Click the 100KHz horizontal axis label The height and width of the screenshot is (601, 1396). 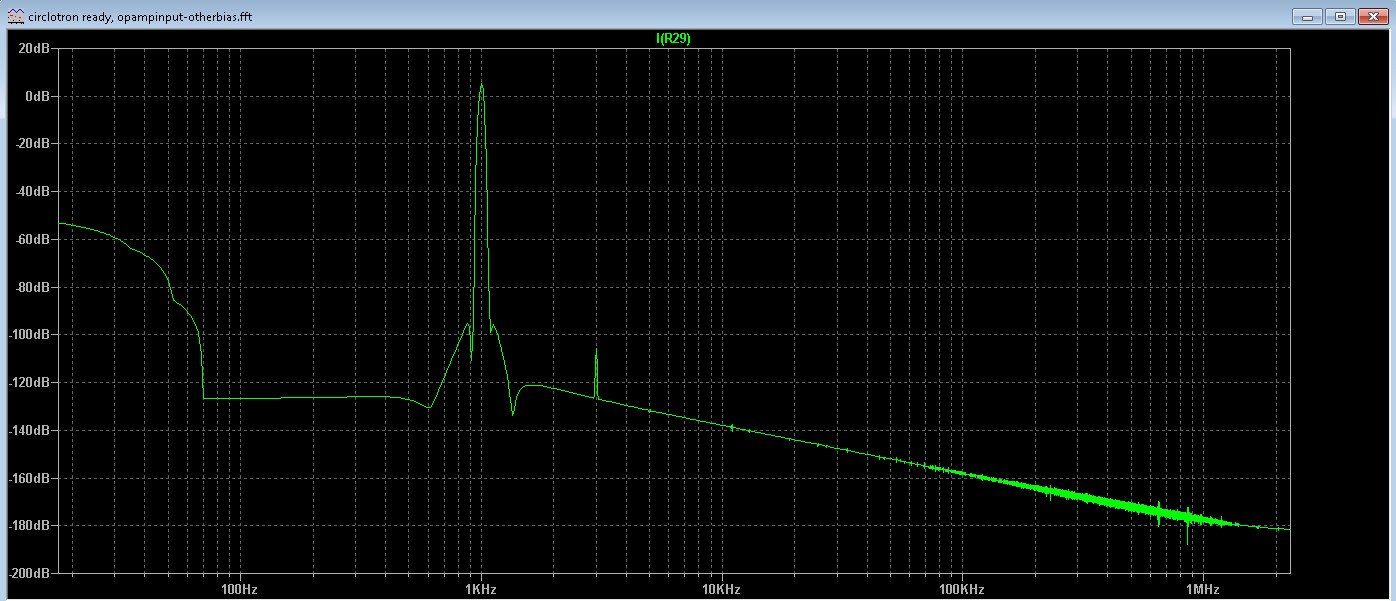point(962,590)
